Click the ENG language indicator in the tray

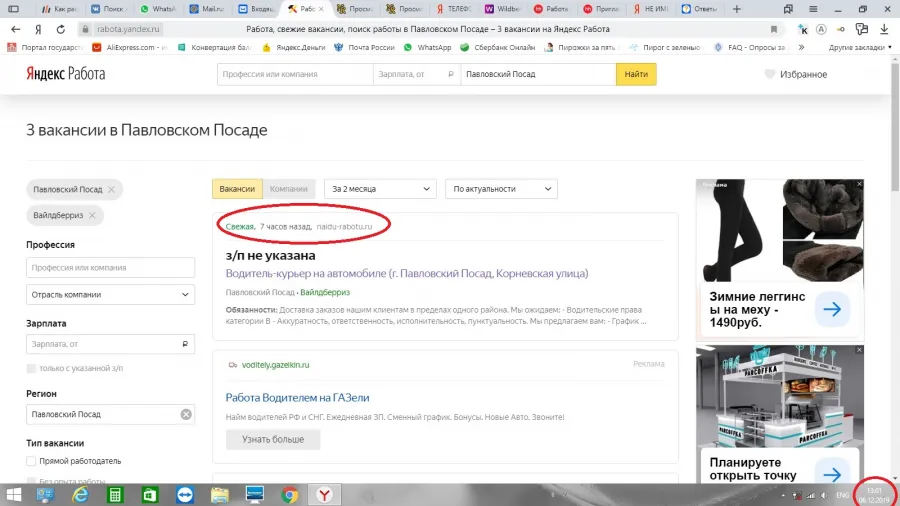pos(843,495)
